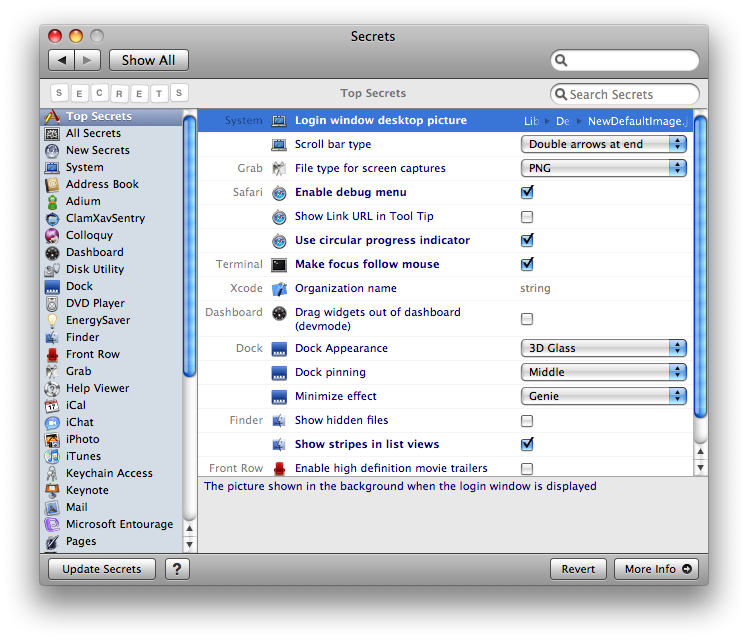The width and height of the screenshot is (748, 640).
Task: Click Terminal icon beside Make focus follow mouse
Action: [279, 265]
